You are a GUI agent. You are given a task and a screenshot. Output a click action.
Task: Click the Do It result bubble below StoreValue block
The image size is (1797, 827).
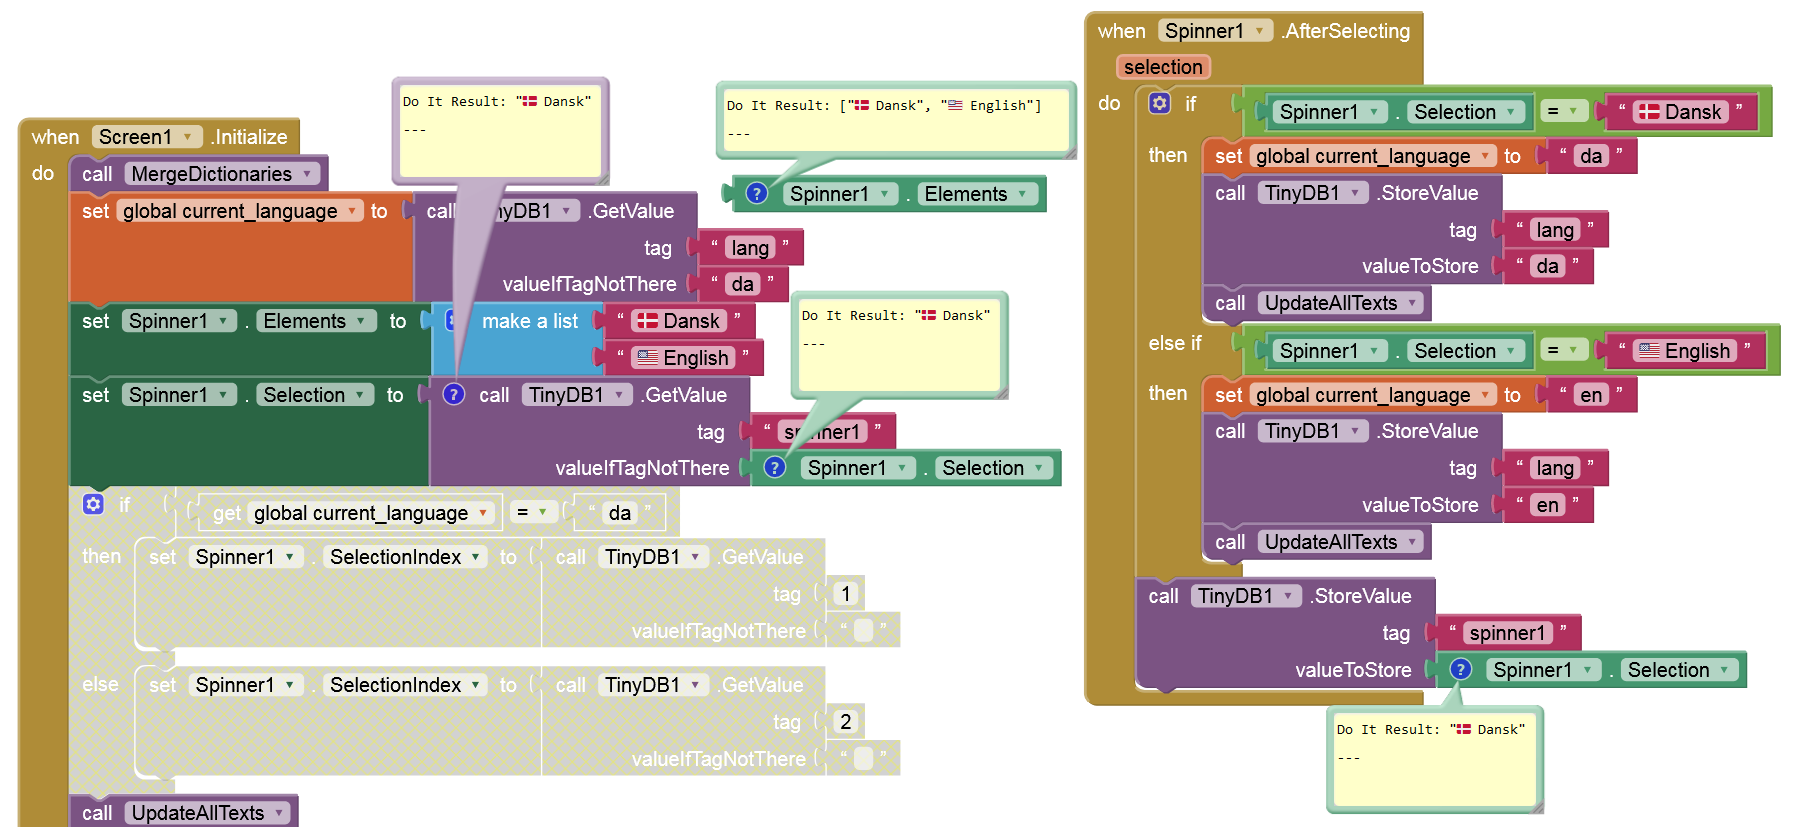pyautogui.click(x=1433, y=758)
